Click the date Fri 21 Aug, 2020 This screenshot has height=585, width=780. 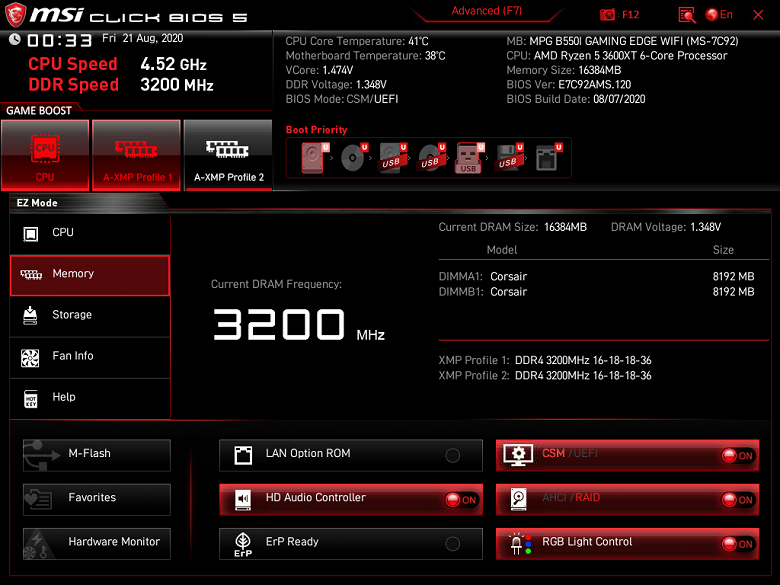tap(142, 38)
